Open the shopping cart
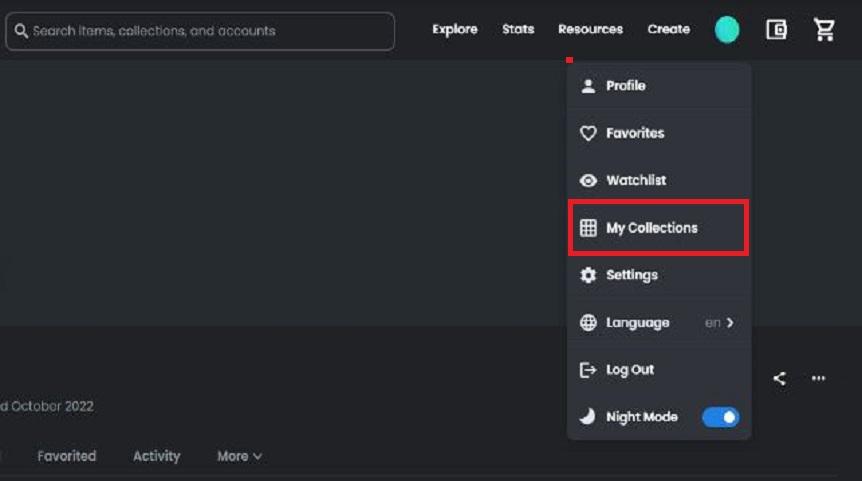This screenshot has width=862, height=481. point(824,30)
